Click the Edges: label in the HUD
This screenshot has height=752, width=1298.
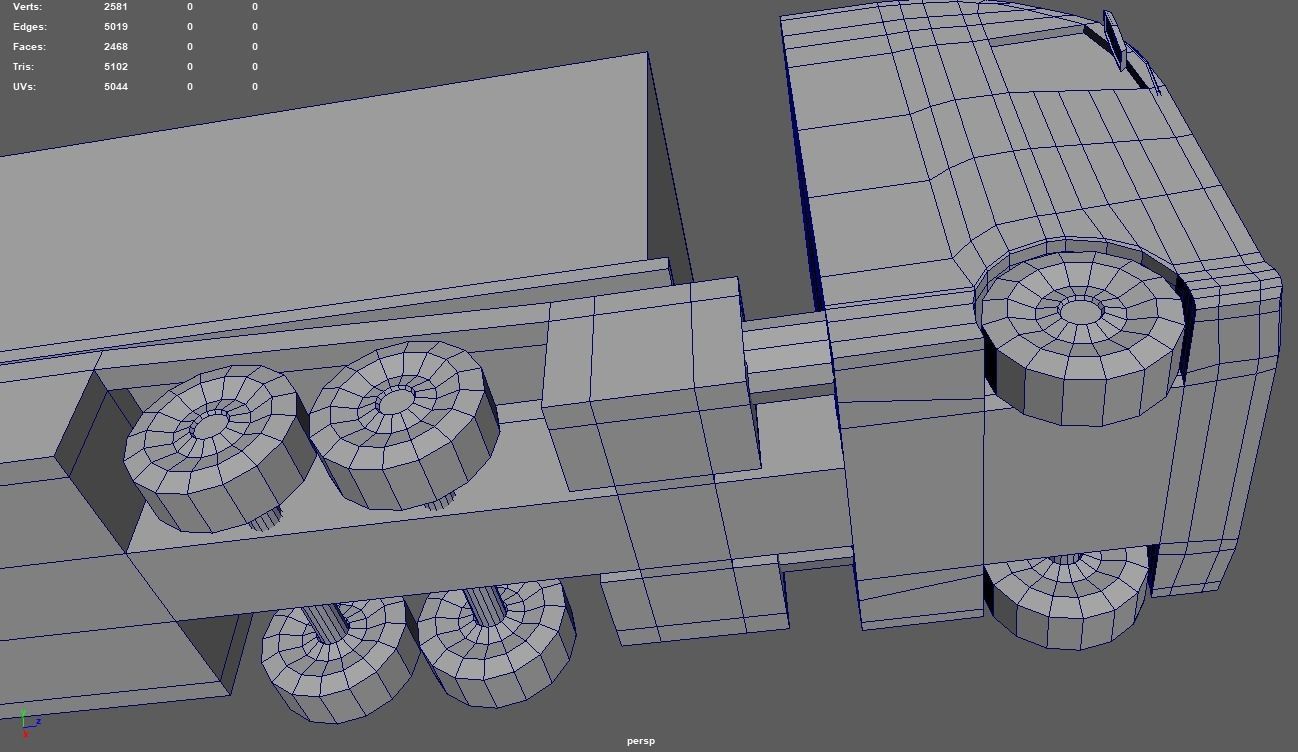click(30, 27)
